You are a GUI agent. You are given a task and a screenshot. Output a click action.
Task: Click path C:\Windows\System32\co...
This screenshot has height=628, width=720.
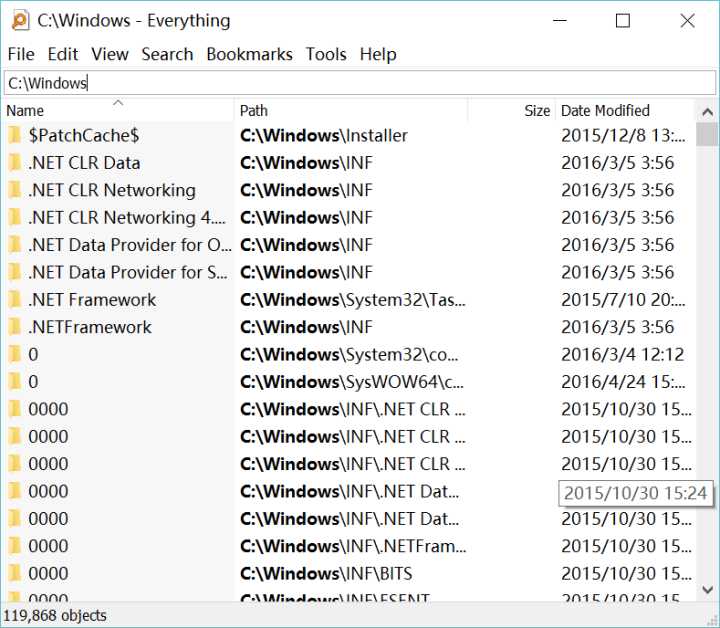point(349,354)
